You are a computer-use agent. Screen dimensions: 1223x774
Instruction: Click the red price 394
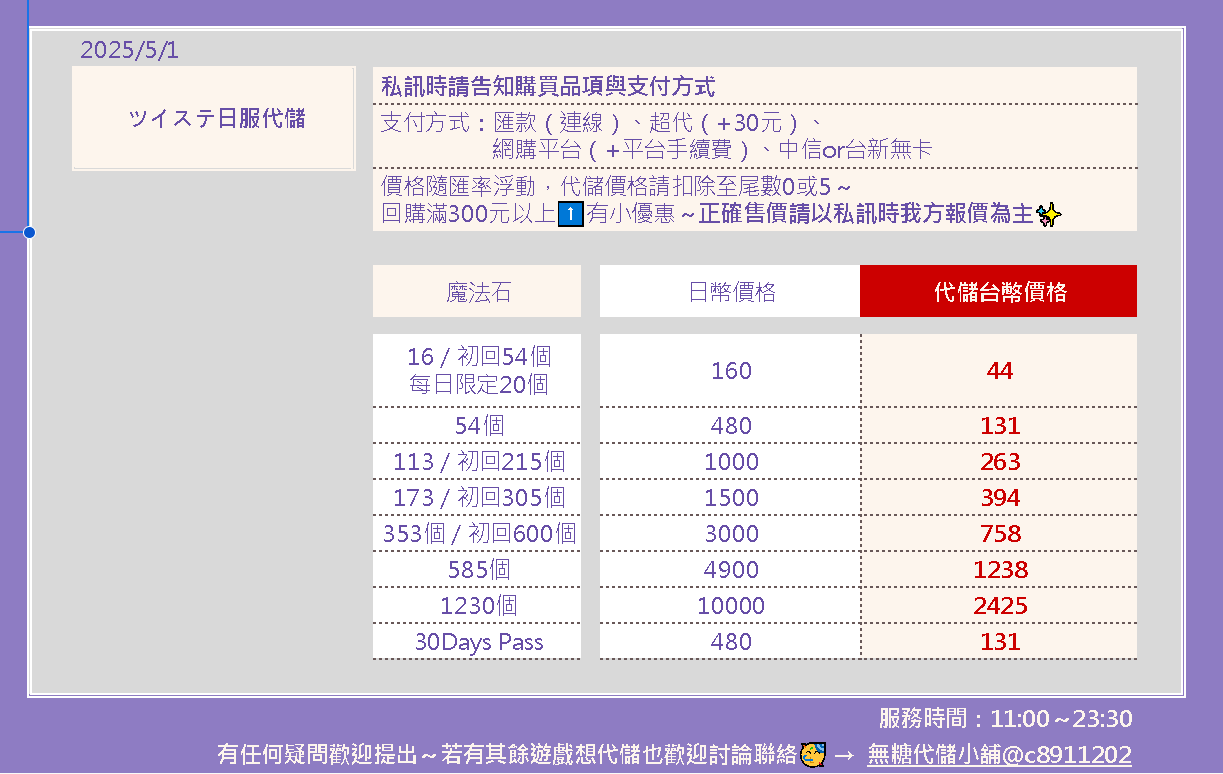click(x=999, y=497)
